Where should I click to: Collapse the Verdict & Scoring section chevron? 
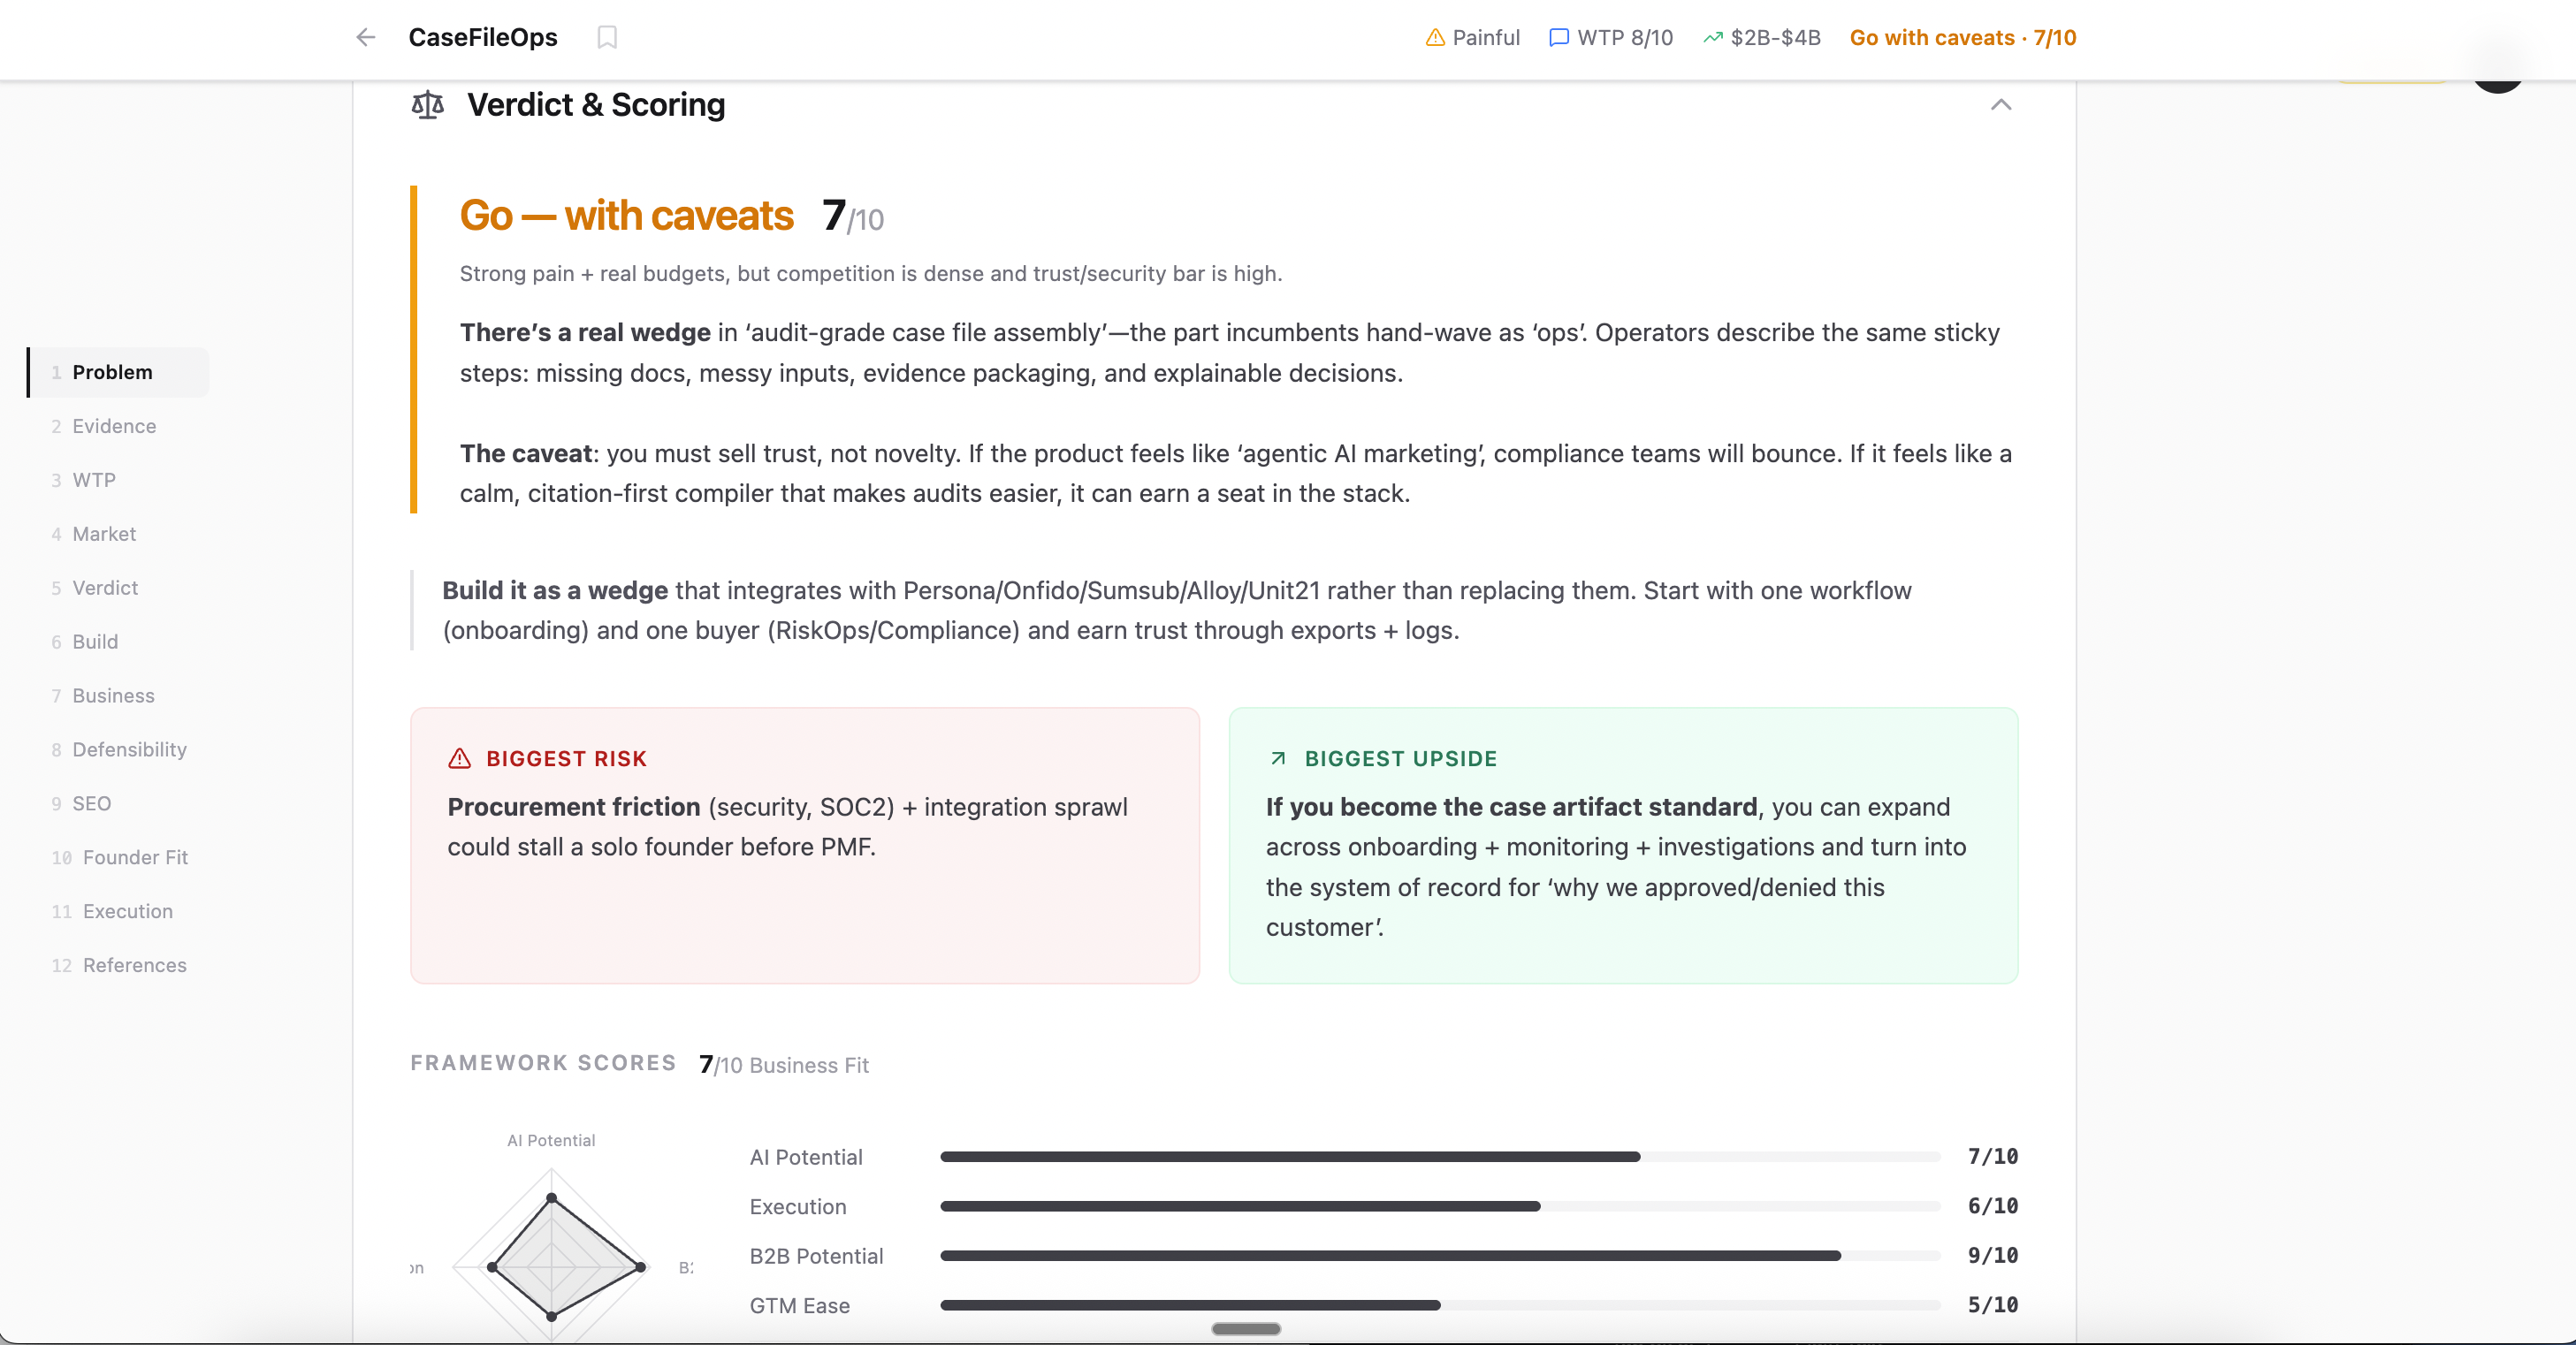(2000, 105)
